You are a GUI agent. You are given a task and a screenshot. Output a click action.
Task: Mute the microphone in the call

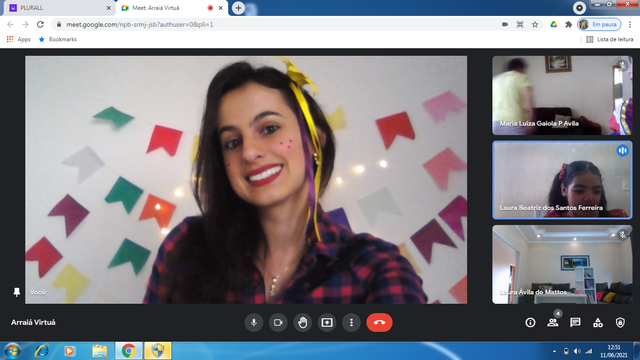253,322
